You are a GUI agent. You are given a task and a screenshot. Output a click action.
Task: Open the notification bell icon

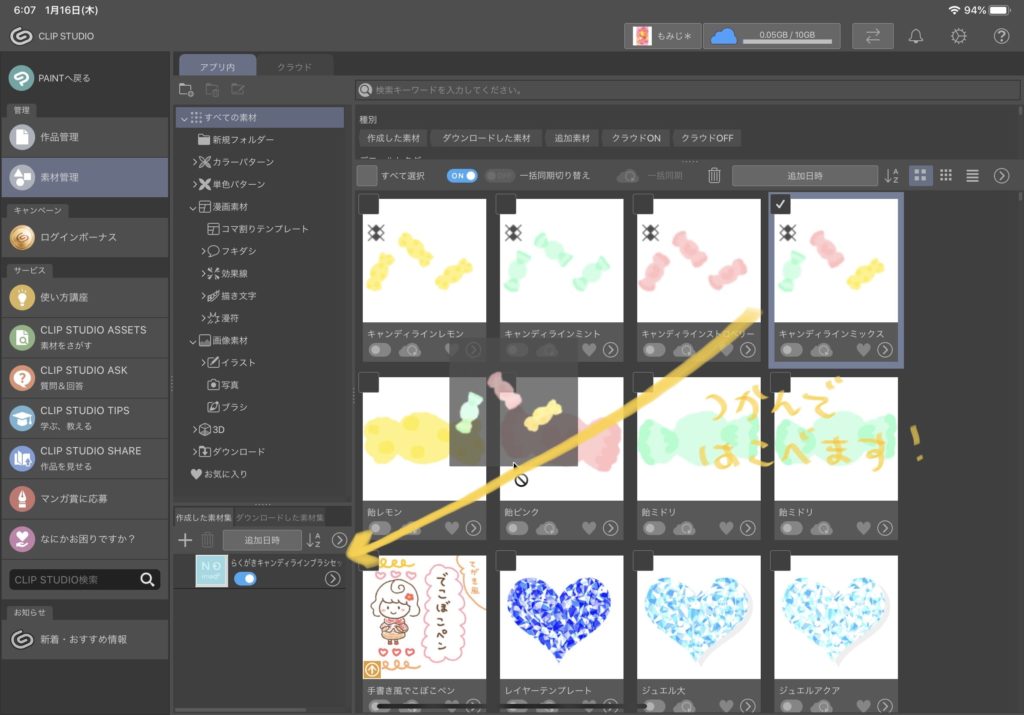915,36
